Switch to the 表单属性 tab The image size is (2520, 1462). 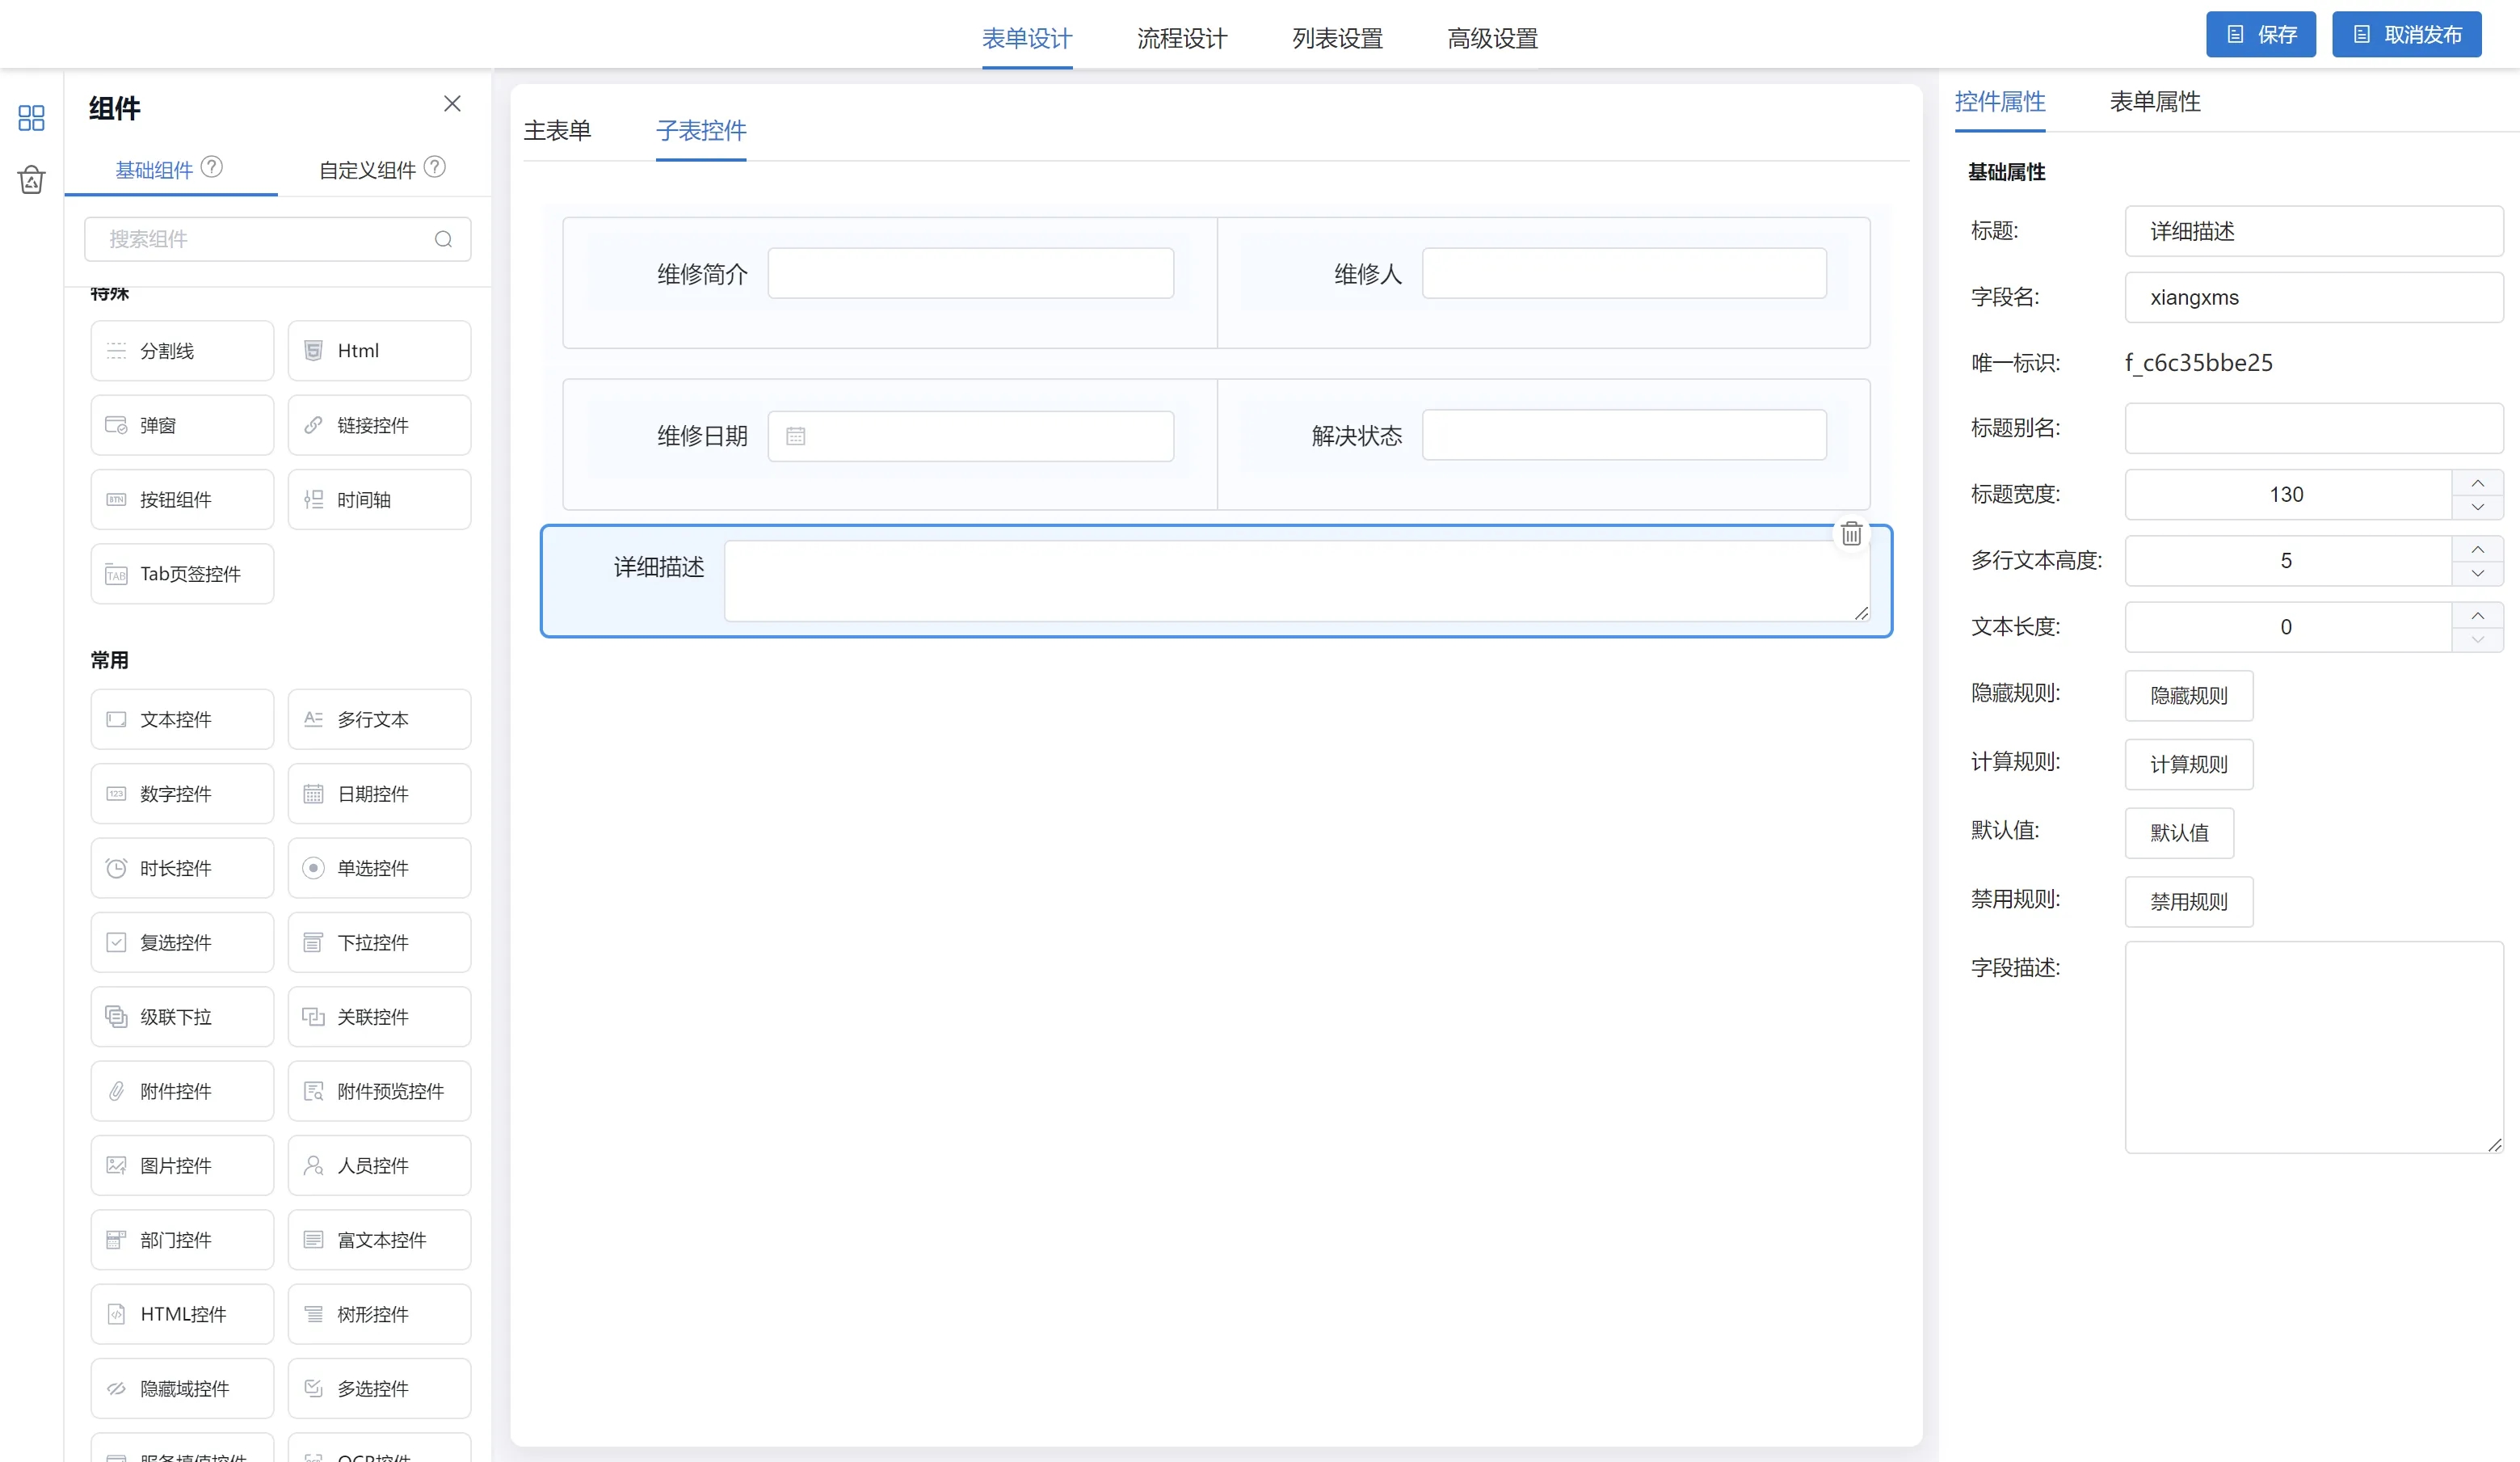tap(2155, 102)
